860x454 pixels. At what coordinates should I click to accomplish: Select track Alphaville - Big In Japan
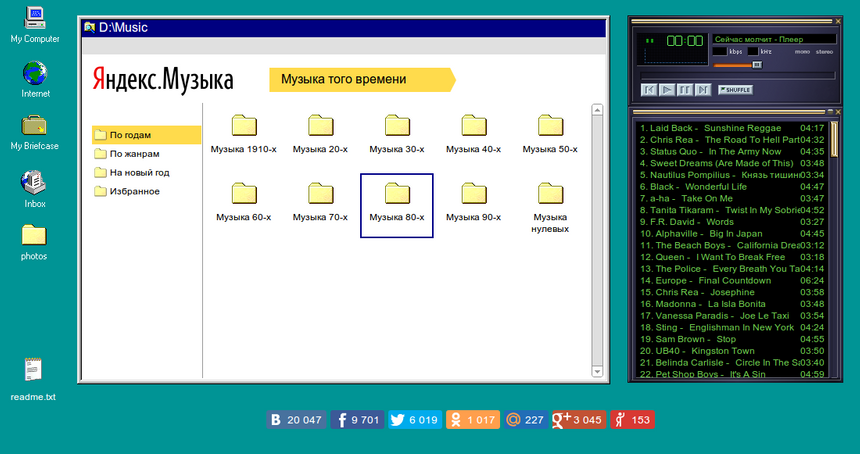732,234
